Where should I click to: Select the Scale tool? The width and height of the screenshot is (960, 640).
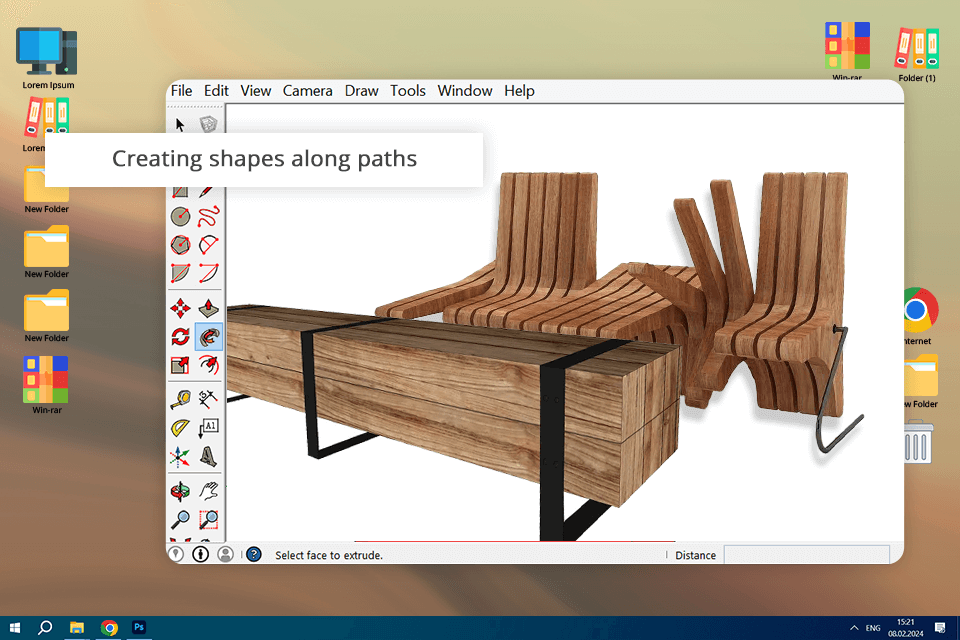tap(180, 365)
